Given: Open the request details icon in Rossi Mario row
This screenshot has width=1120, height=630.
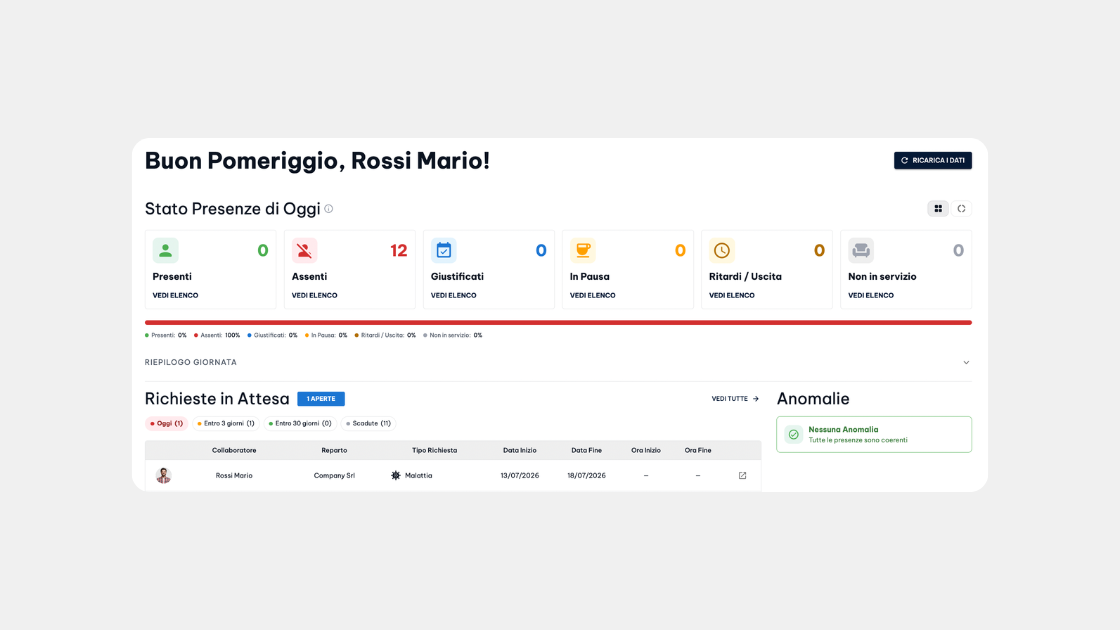Looking at the screenshot, I should tap(742, 475).
